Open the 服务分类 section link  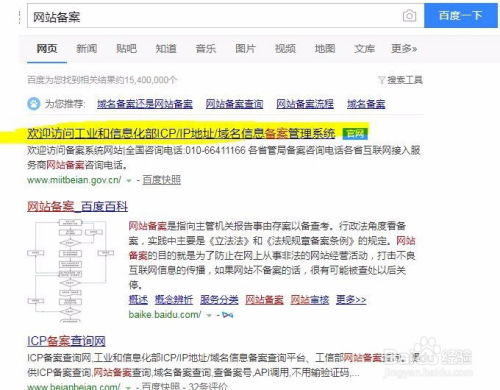tap(219, 300)
